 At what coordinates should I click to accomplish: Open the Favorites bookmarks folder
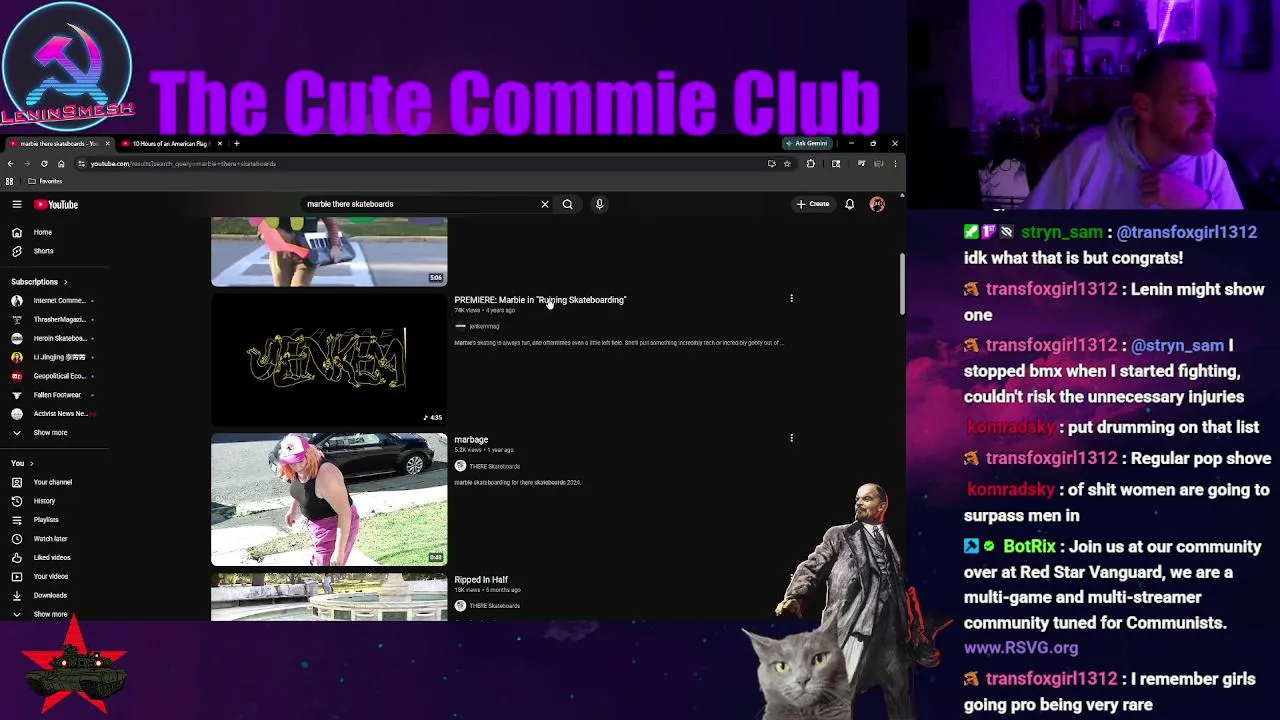[45, 182]
